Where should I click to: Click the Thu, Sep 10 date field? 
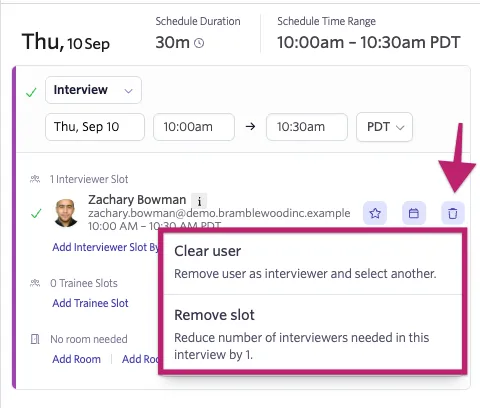point(95,127)
